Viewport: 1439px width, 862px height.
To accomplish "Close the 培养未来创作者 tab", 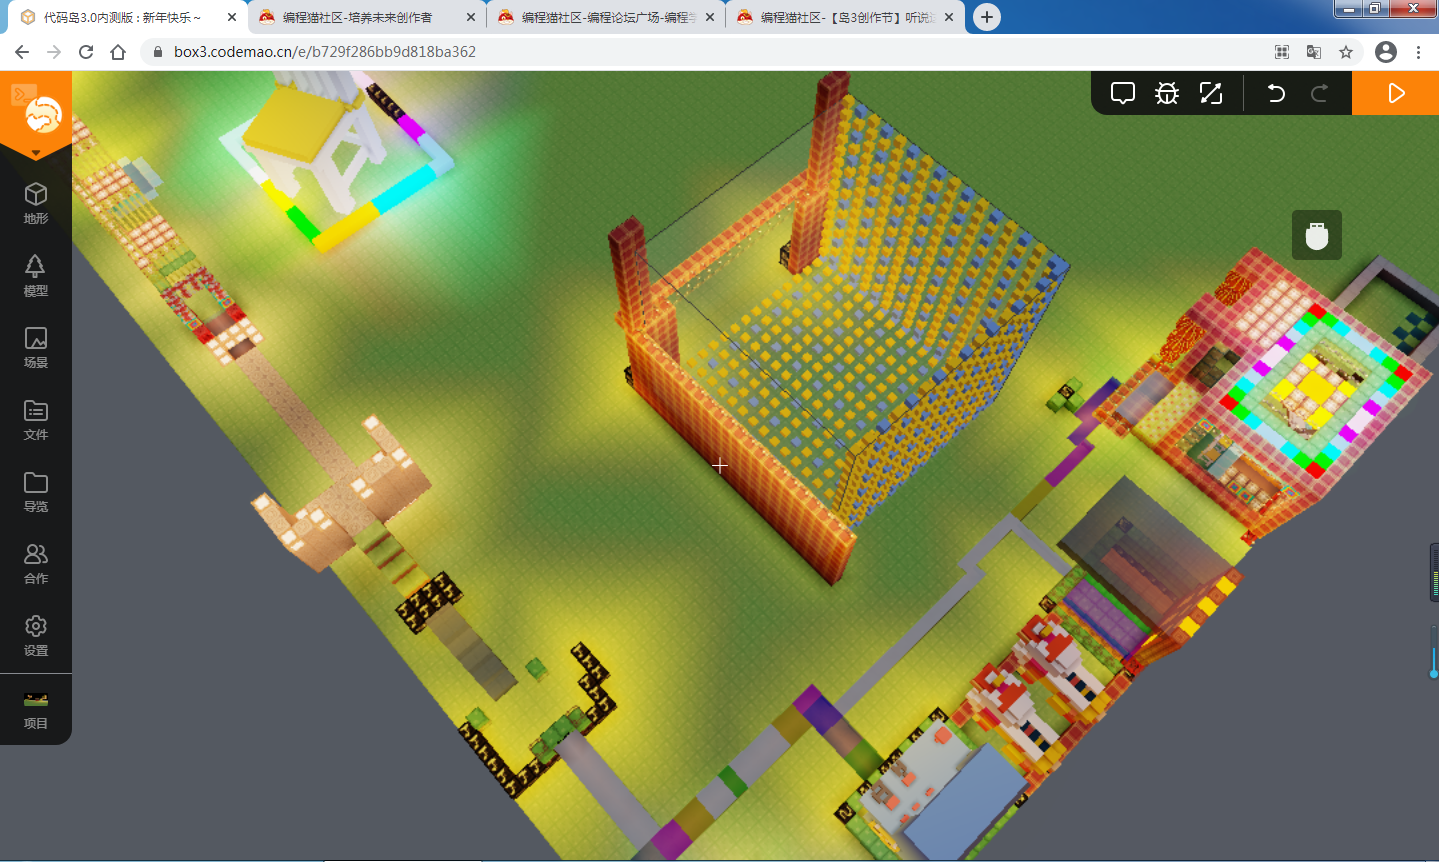I will (471, 17).
